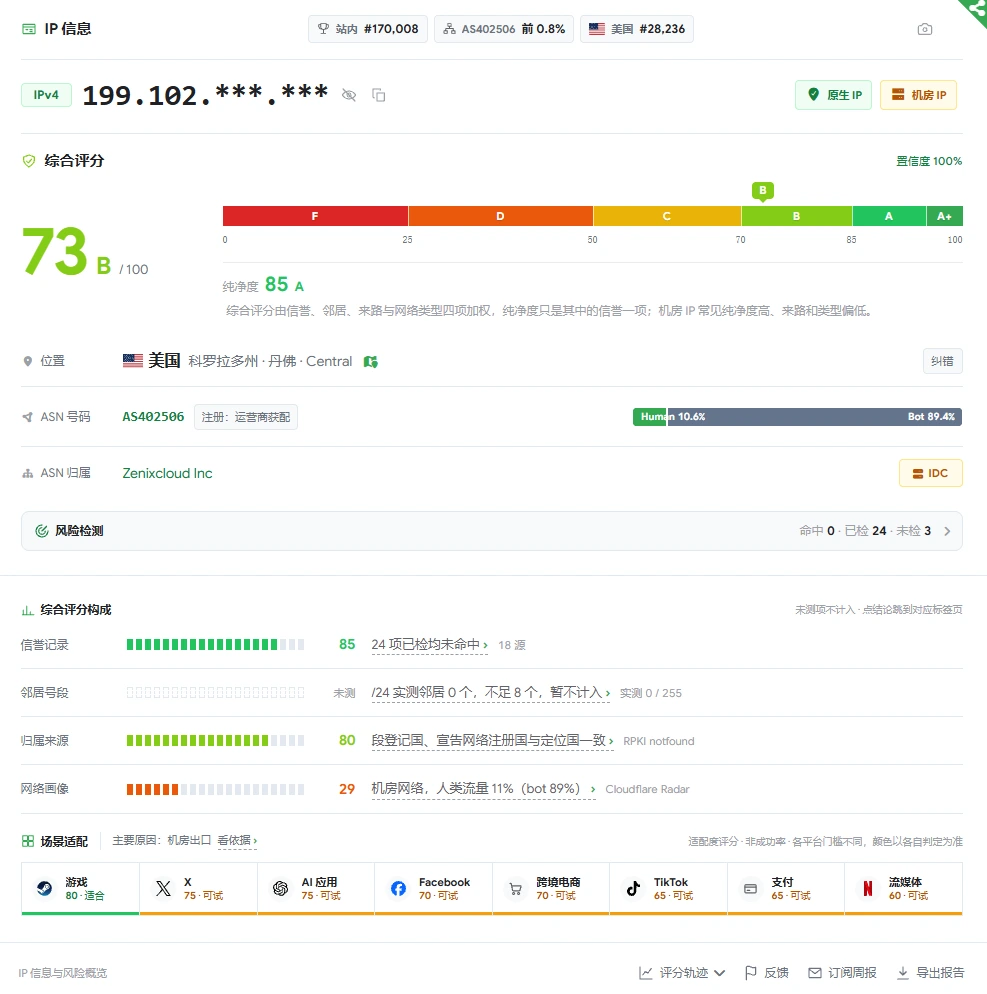This screenshot has width=987, height=994.
Task: Expand the /24 实测邻居 details
Action: click(491, 693)
